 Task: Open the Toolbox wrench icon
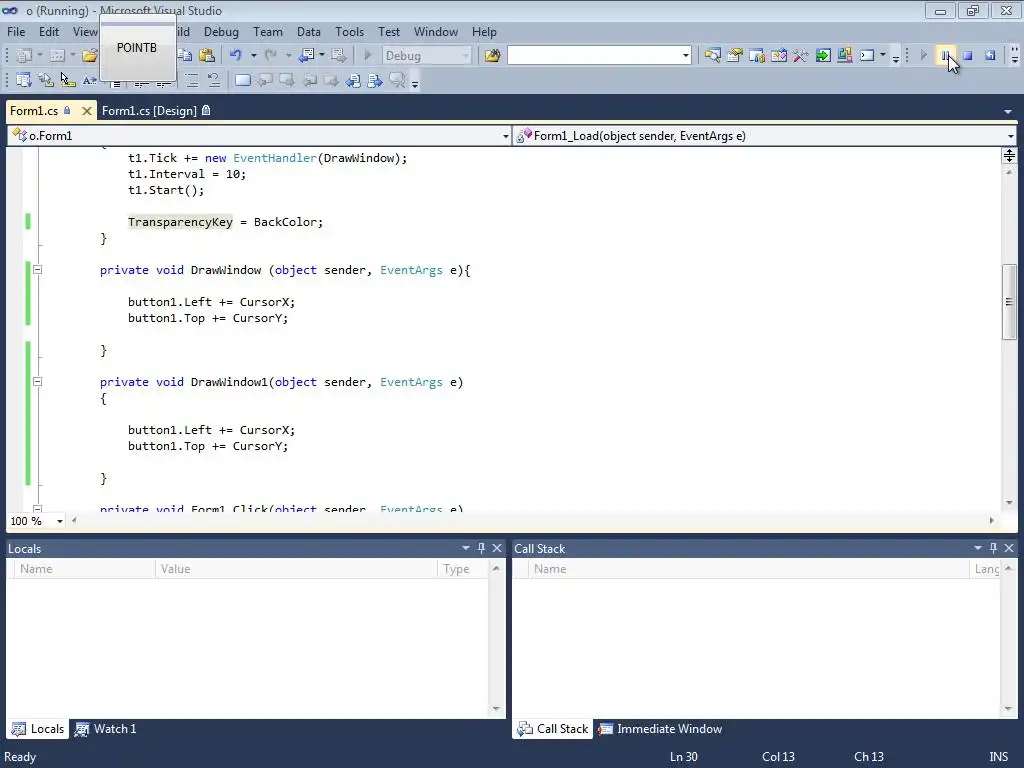(x=801, y=56)
